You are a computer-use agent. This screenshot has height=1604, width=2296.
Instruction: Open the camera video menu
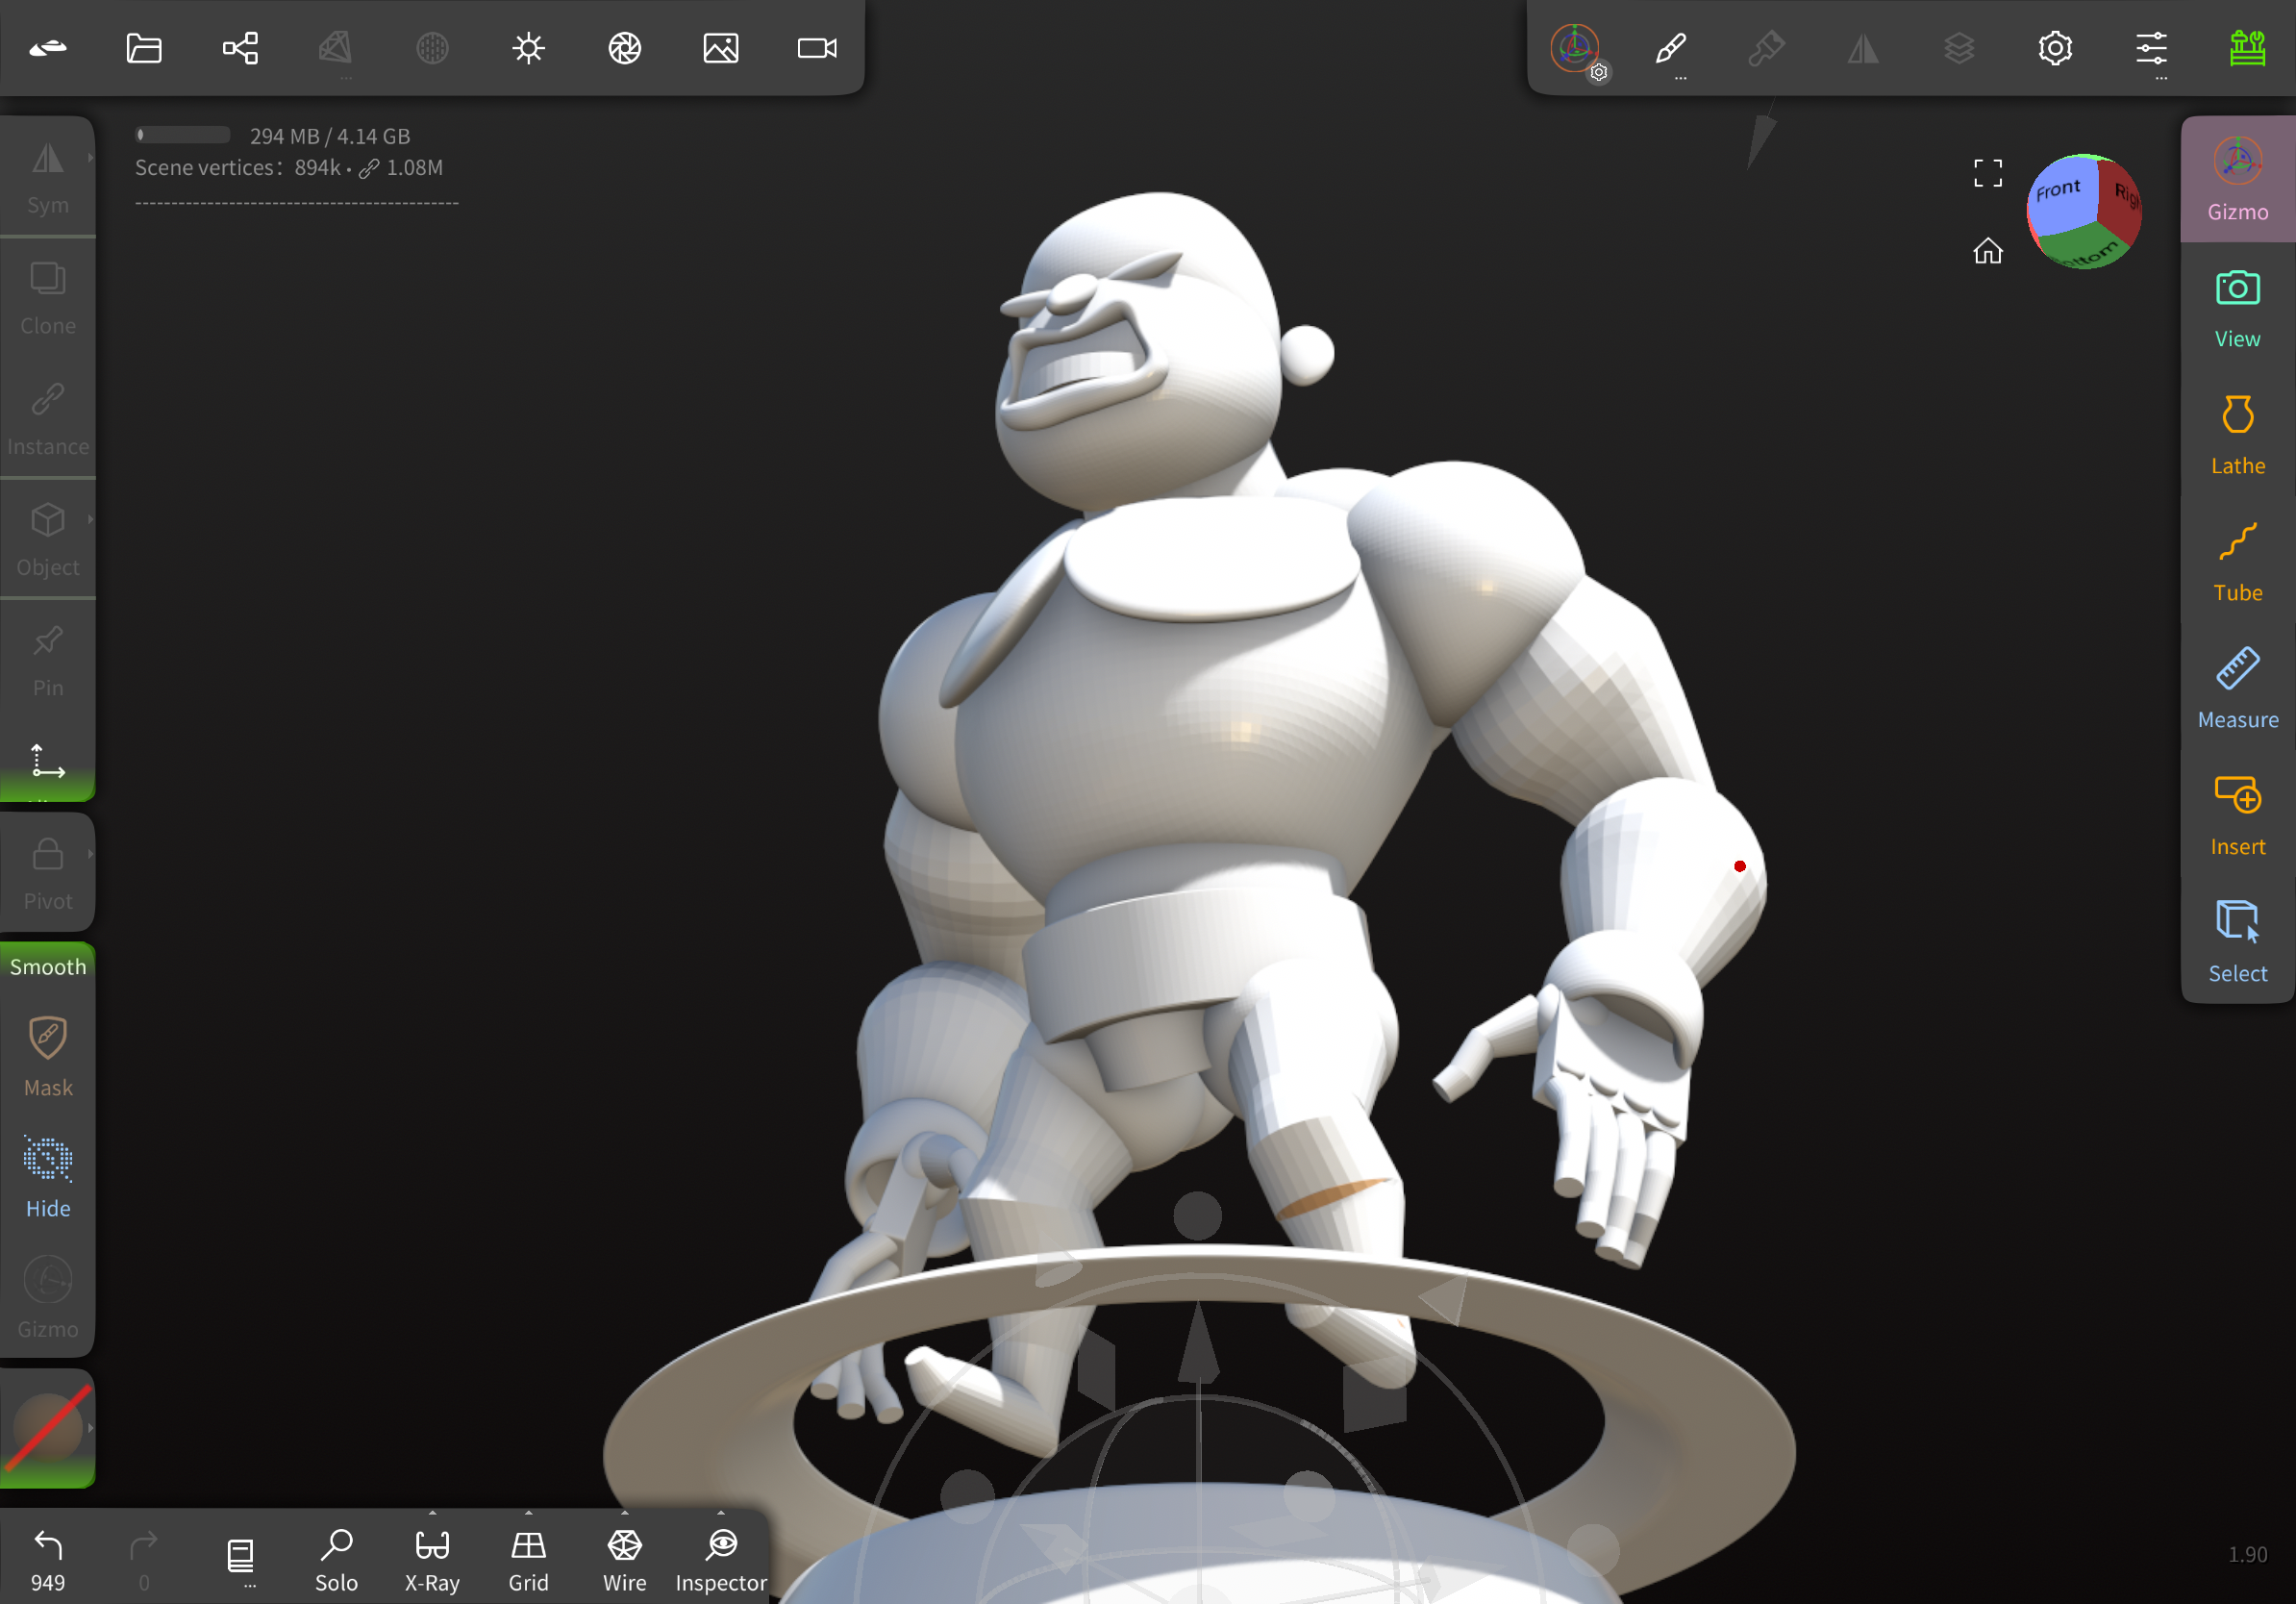pyautogui.click(x=817, y=48)
